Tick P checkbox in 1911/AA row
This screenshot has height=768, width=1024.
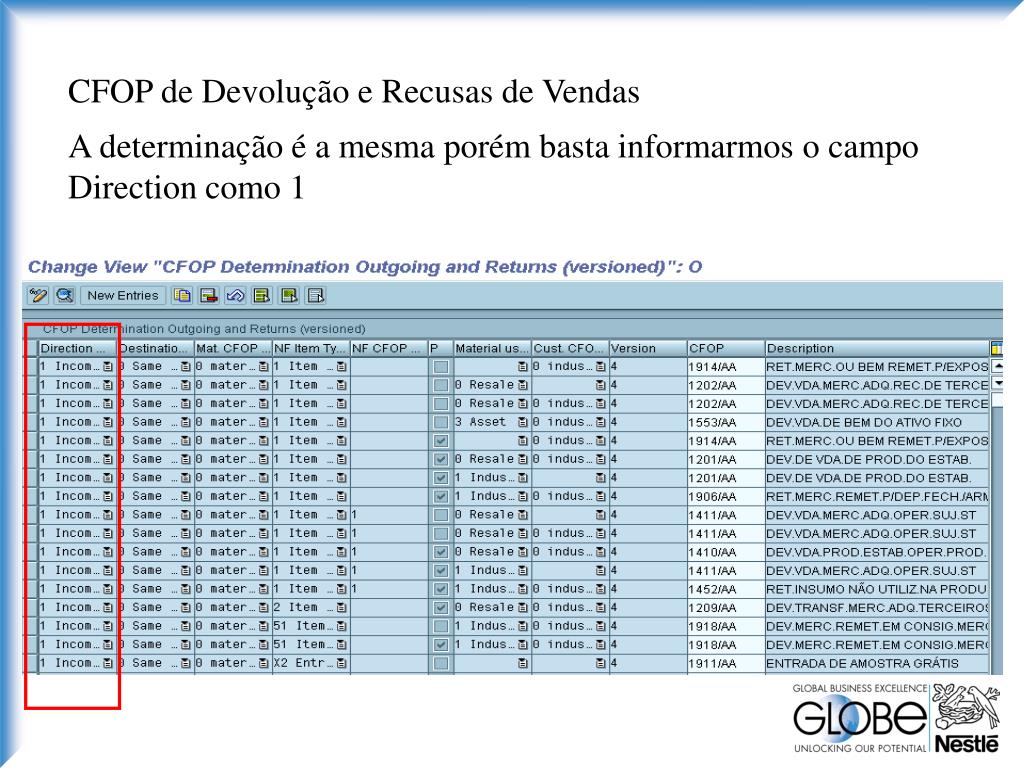tap(441, 663)
